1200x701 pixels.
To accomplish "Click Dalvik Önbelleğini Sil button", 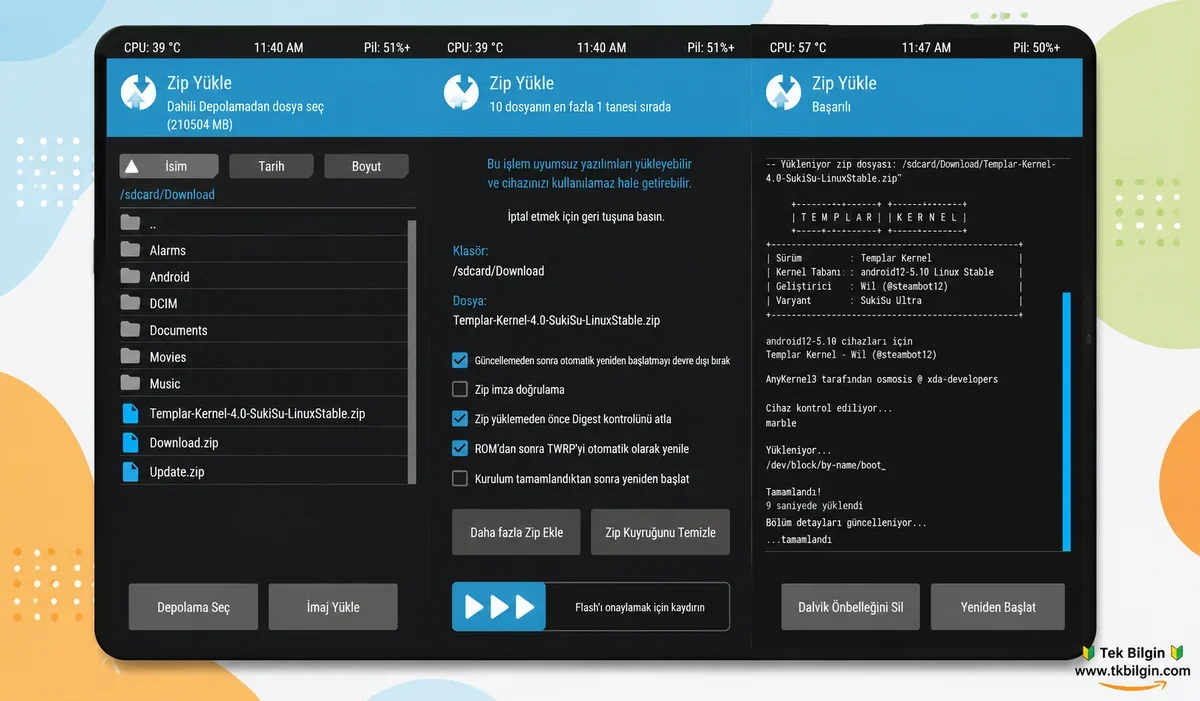I will click(851, 607).
